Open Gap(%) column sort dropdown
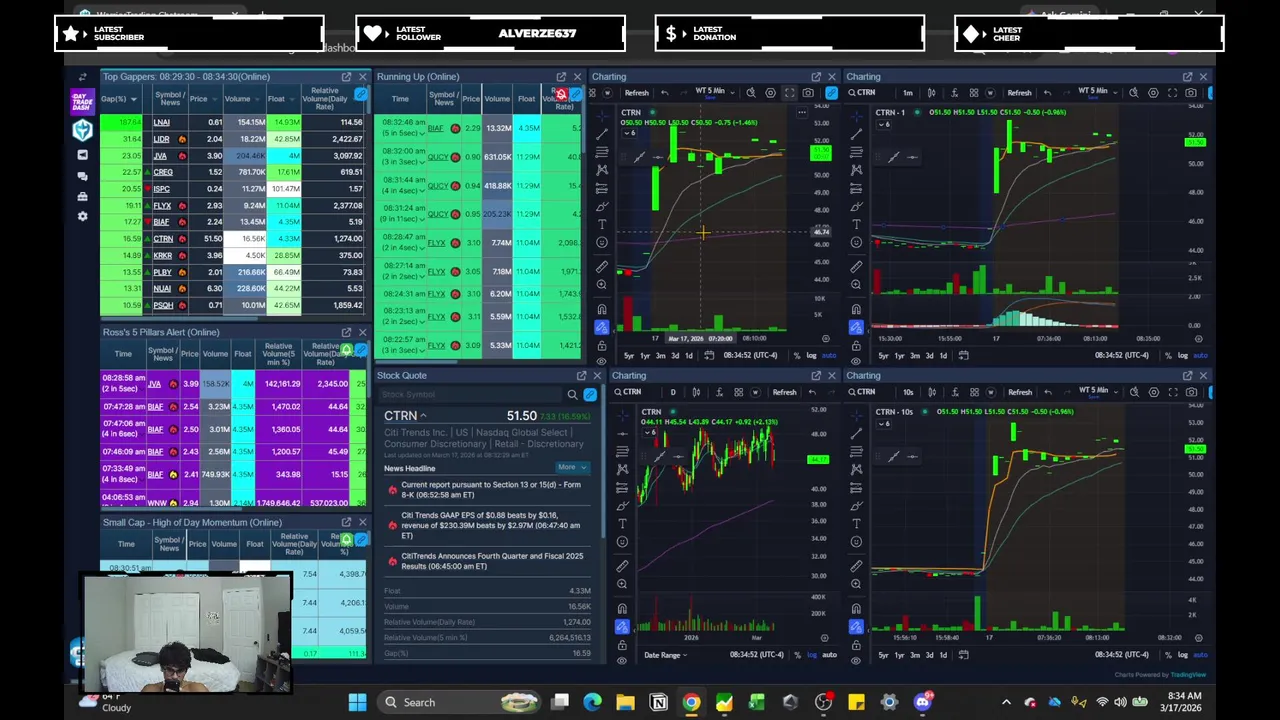The width and height of the screenshot is (1280, 720). pos(132,99)
